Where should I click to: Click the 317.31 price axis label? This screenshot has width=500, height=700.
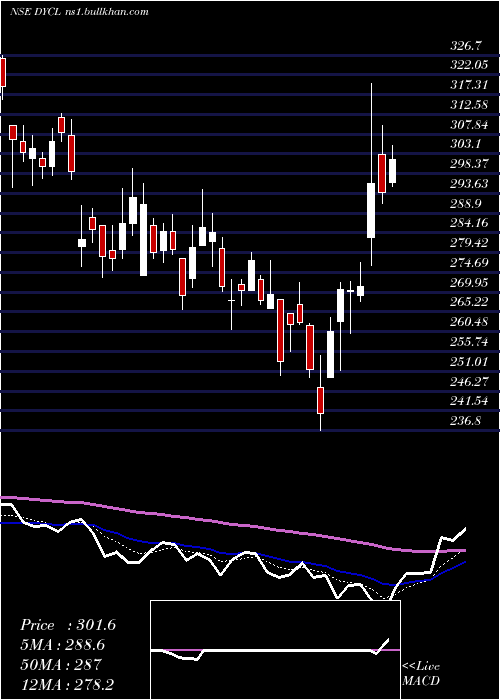(x=469, y=85)
